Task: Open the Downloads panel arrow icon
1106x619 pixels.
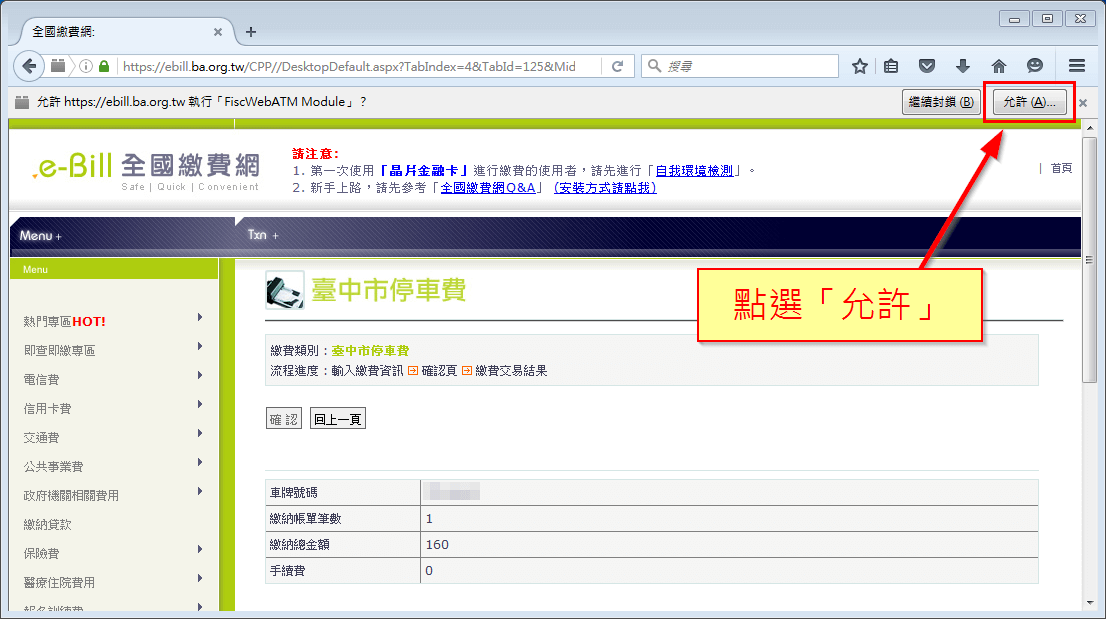Action: [962, 65]
